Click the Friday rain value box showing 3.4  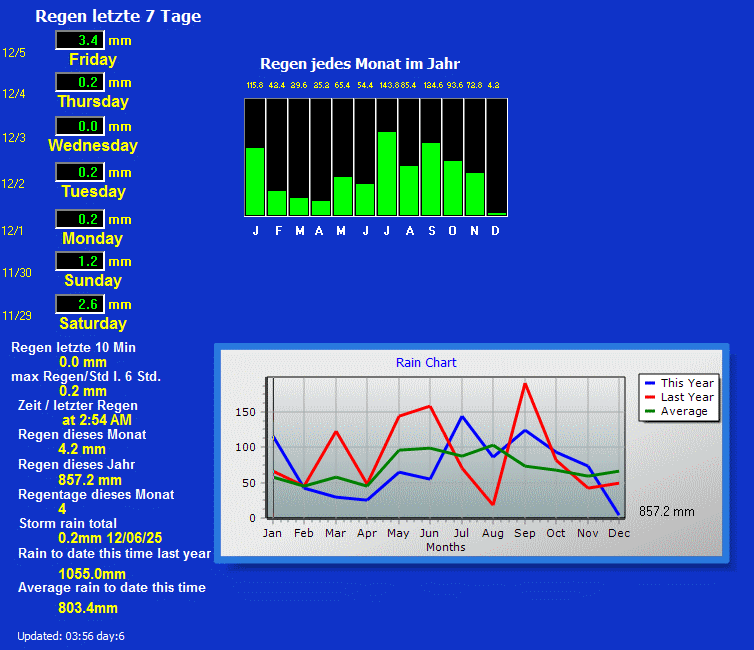pyautogui.click(x=79, y=40)
